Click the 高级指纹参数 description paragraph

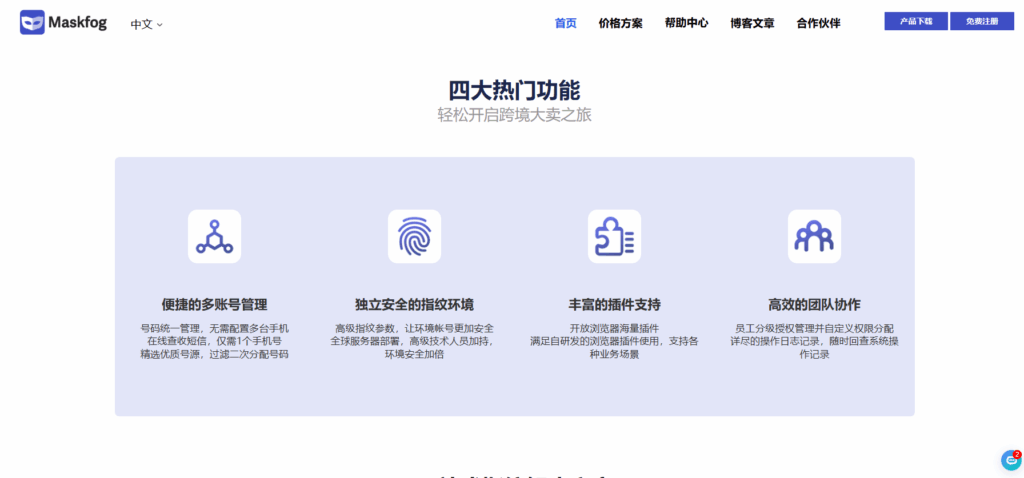click(x=414, y=341)
